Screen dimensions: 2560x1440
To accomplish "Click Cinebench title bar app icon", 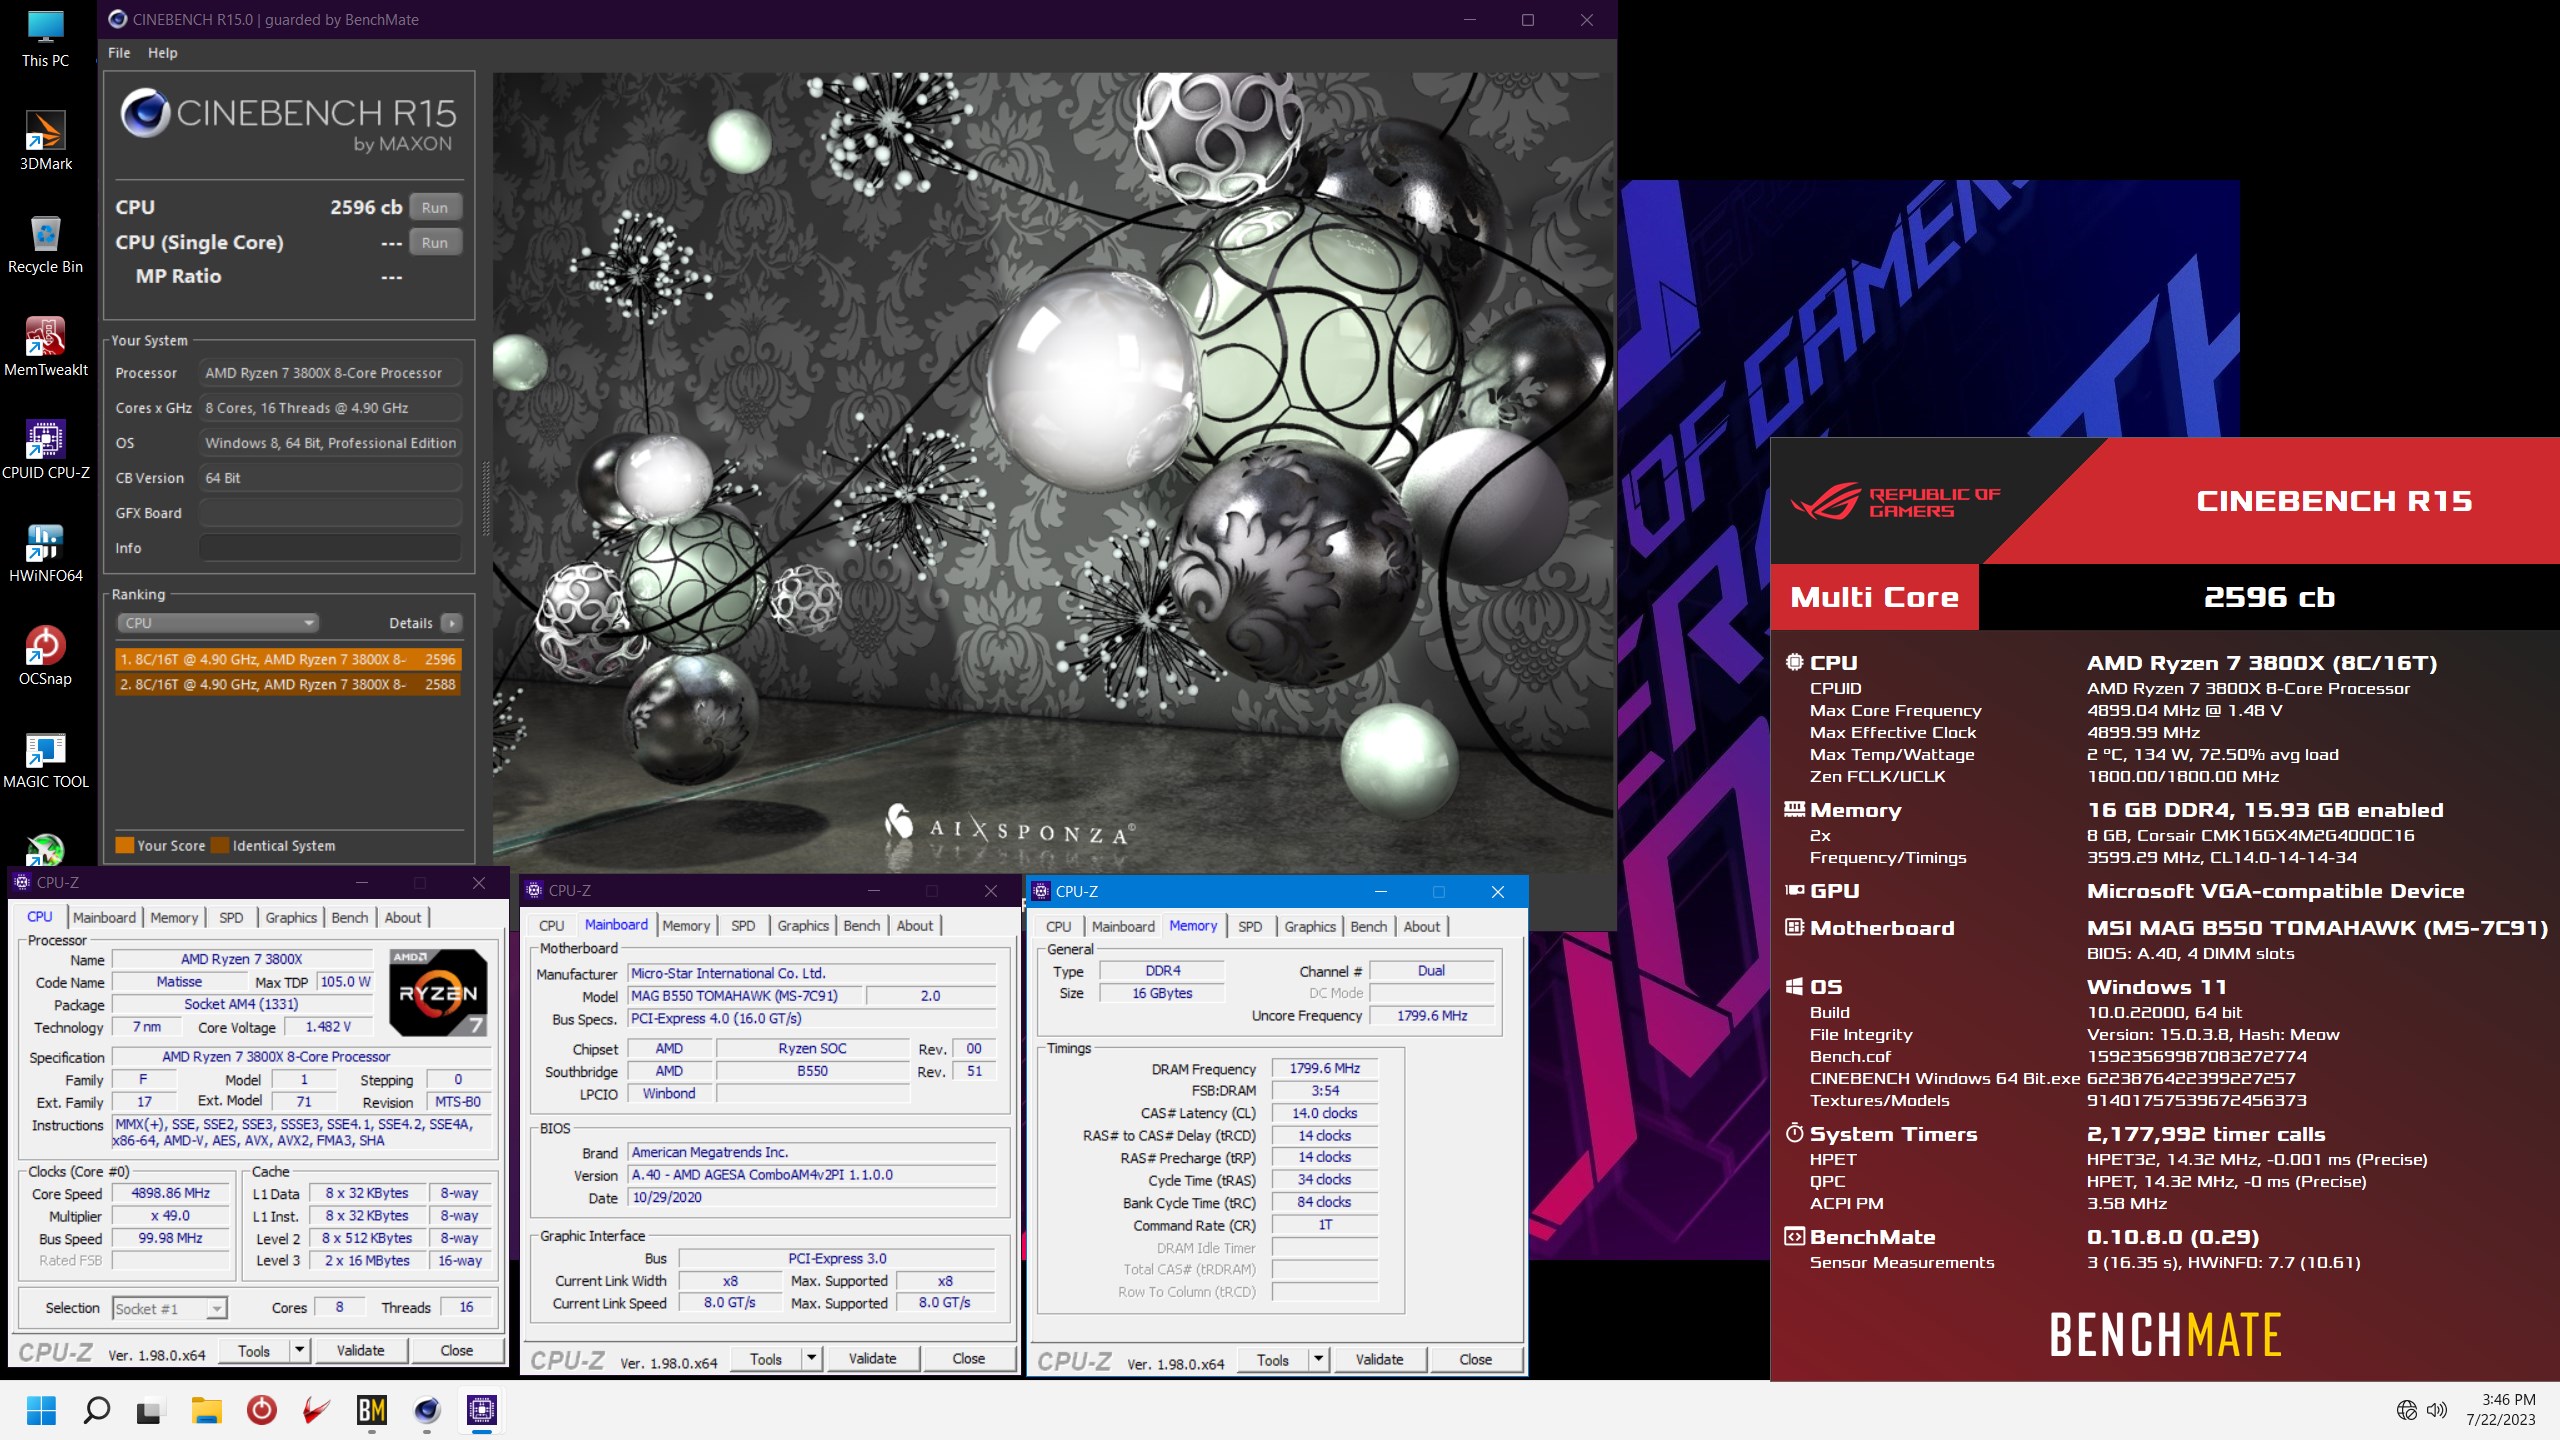I will 118,19.
